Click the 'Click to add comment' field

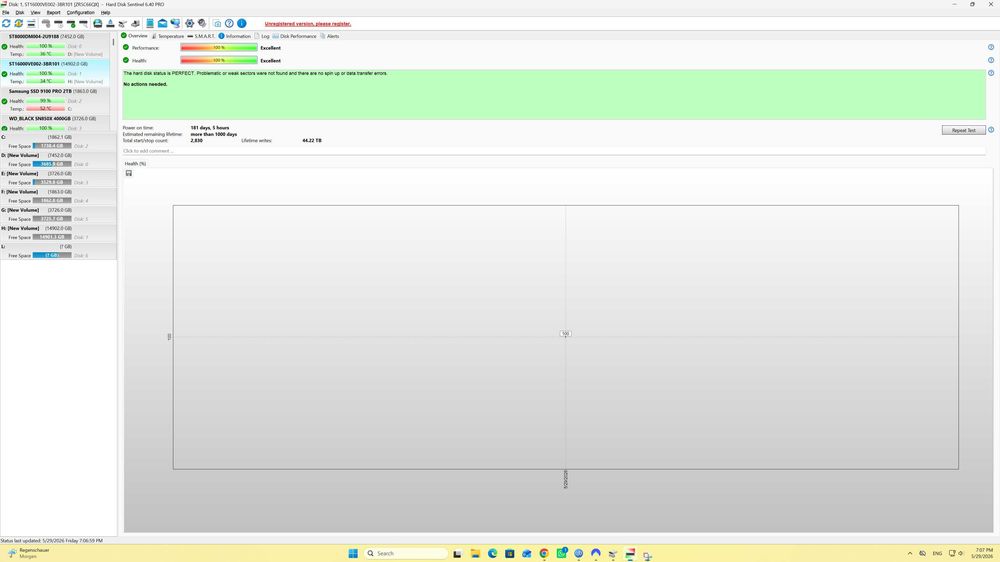(554, 151)
